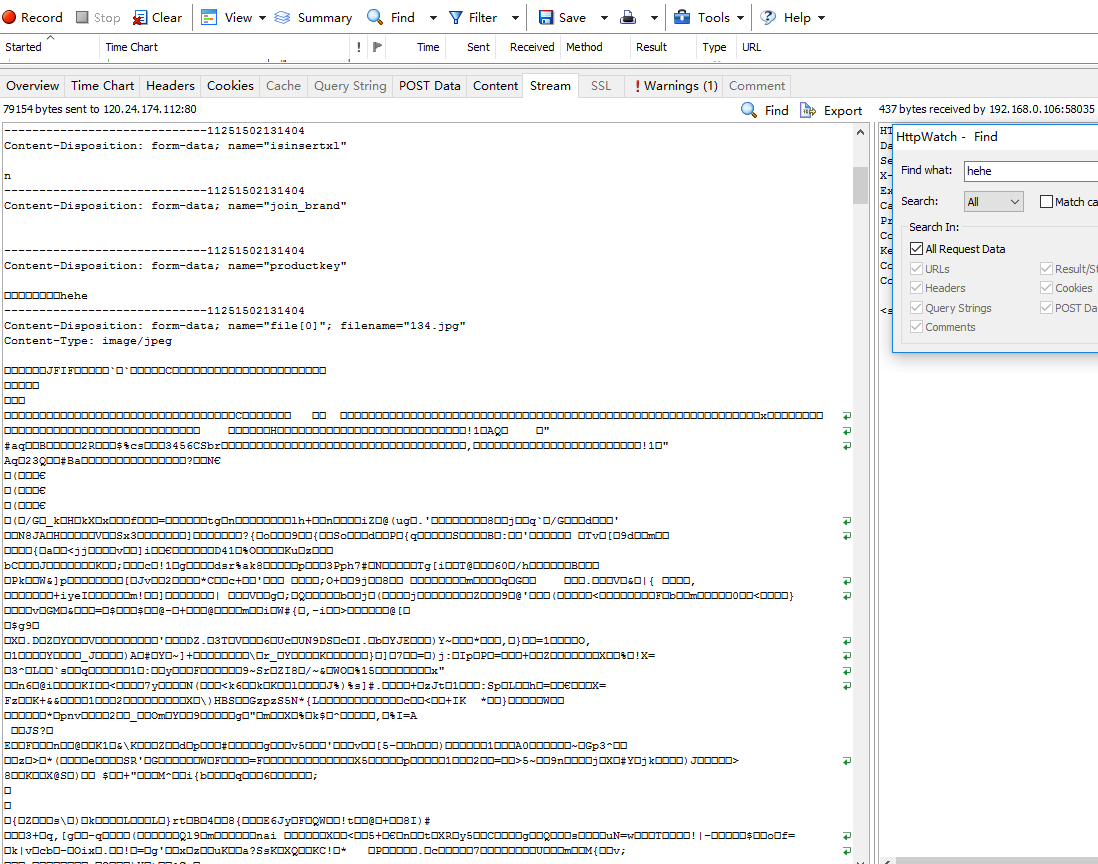This screenshot has width=1098, height=864.
Task: Click the Save disk icon
Action: [546, 17]
